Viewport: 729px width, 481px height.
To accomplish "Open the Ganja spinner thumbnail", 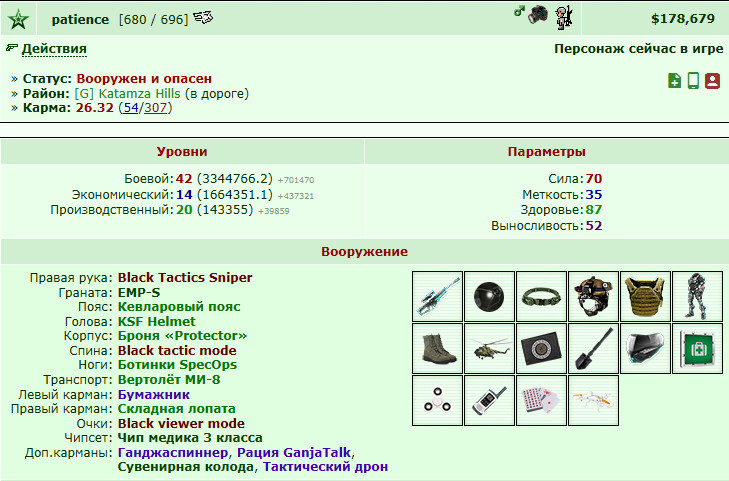I will (437, 401).
